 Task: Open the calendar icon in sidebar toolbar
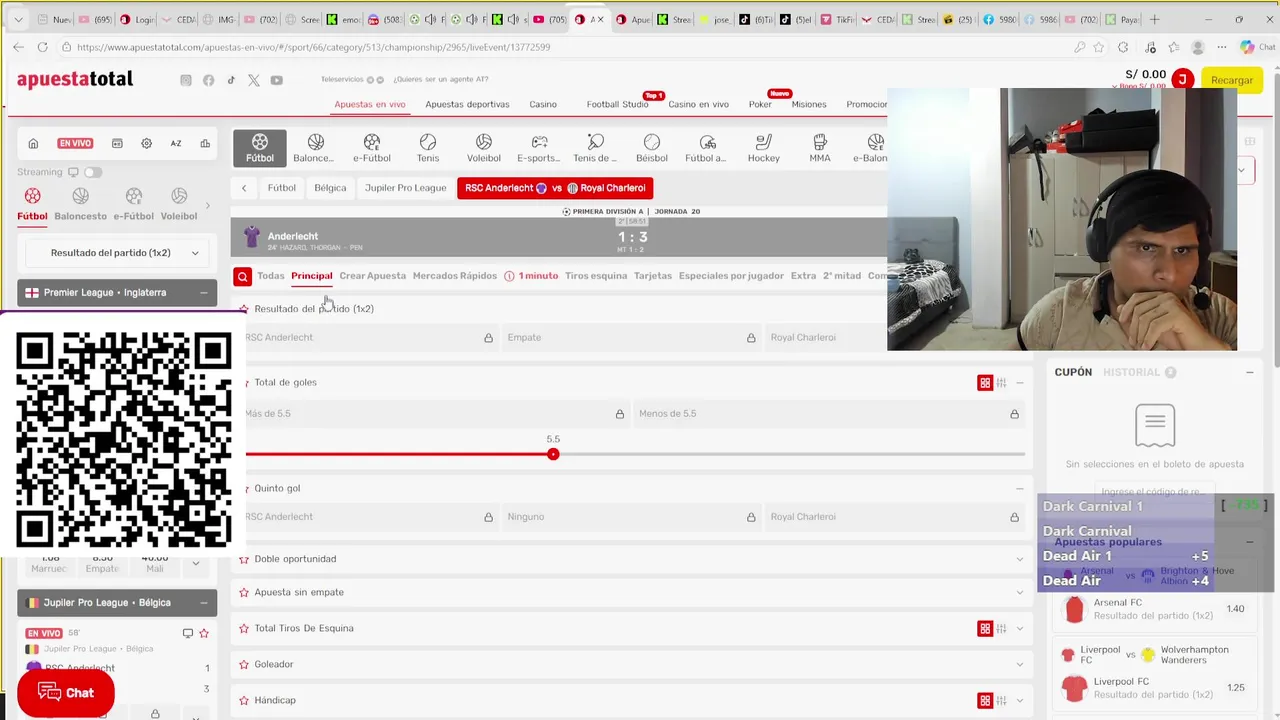117,143
